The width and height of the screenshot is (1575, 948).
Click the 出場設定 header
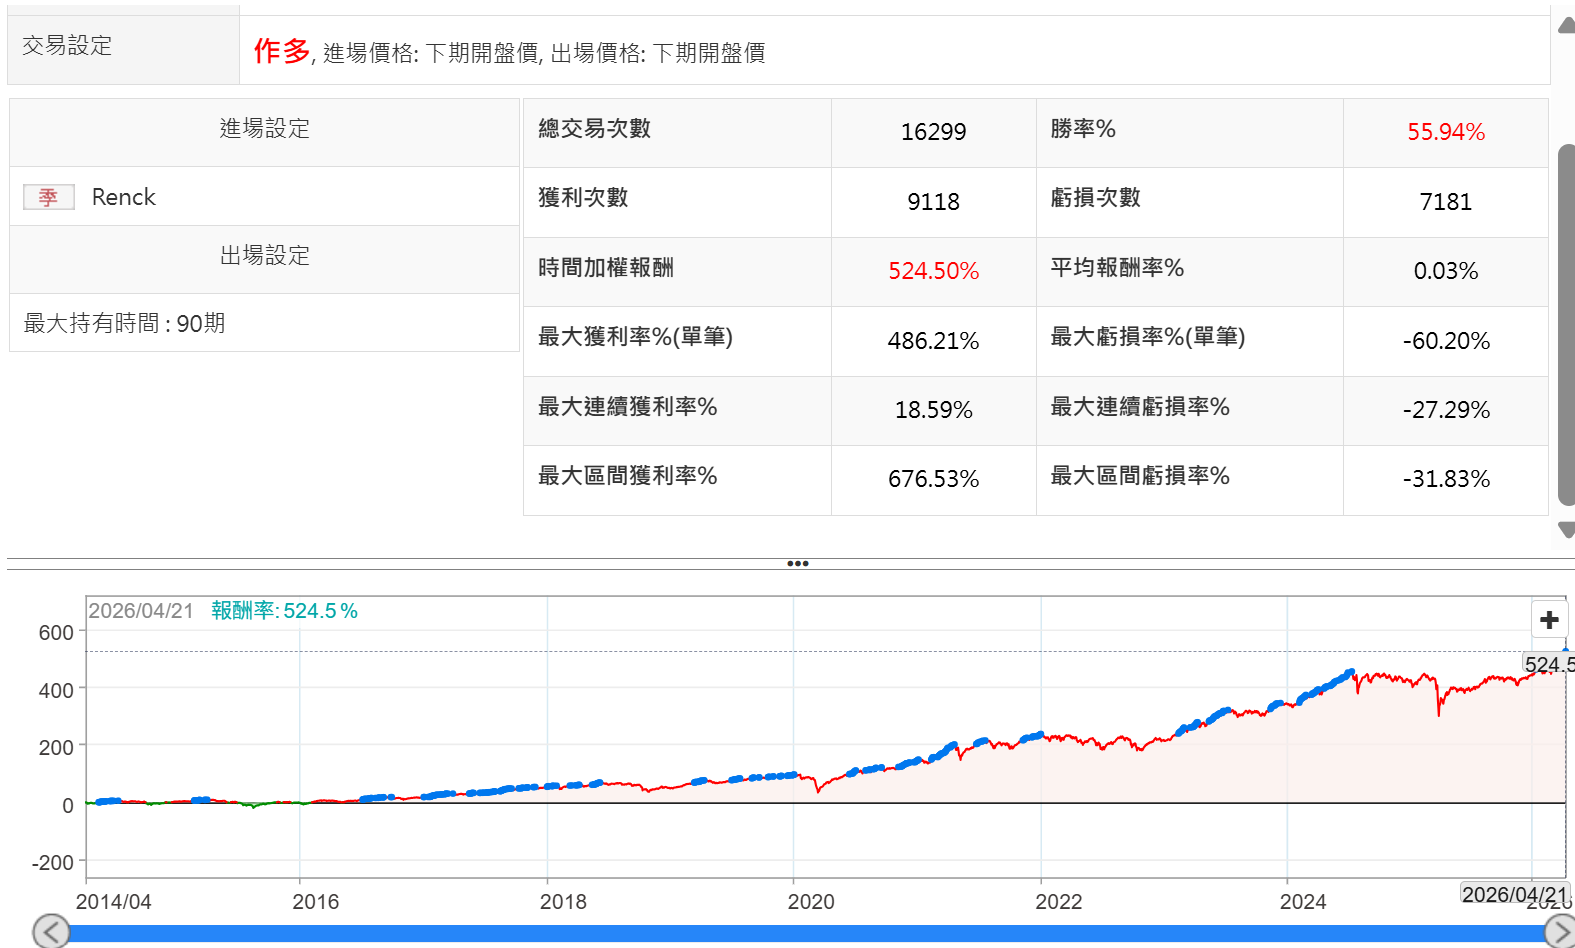(264, 256)
